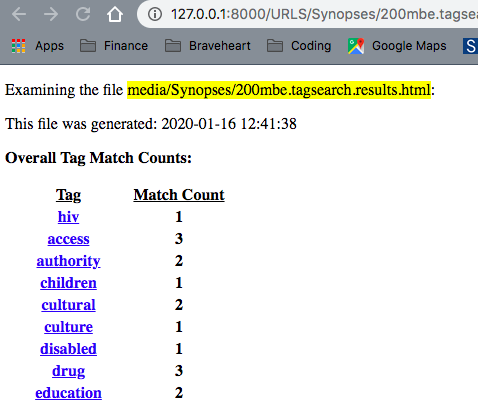View site information icon in address bar
Image resolution: width=478 pixels, height=401 pixels.
click(155, 14)
